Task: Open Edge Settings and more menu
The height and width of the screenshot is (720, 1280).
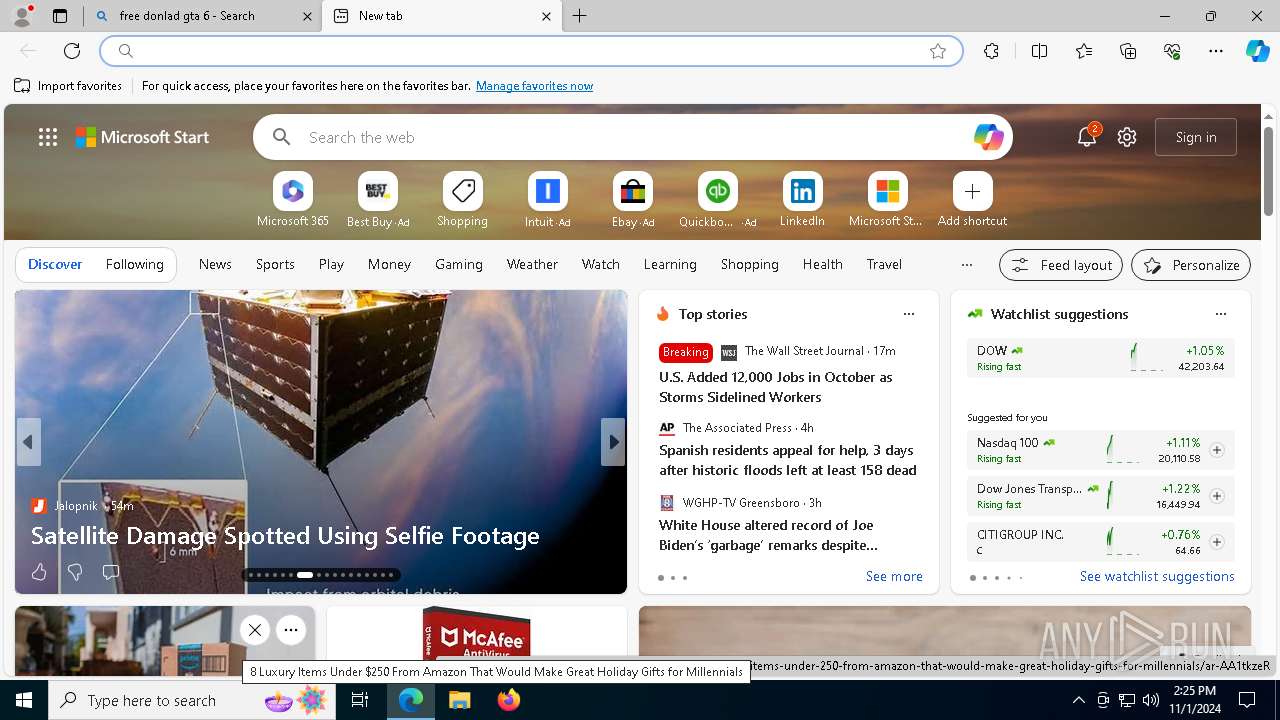Action: pos(1216,51)
